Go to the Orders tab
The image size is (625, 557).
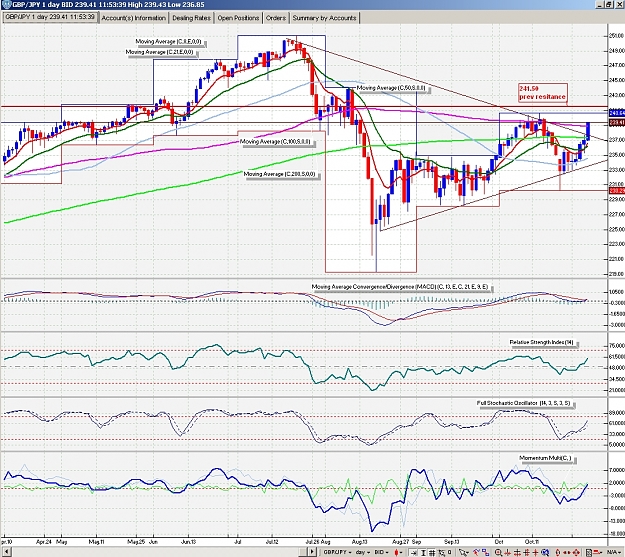pyautogui.click(x=276, y=18)
